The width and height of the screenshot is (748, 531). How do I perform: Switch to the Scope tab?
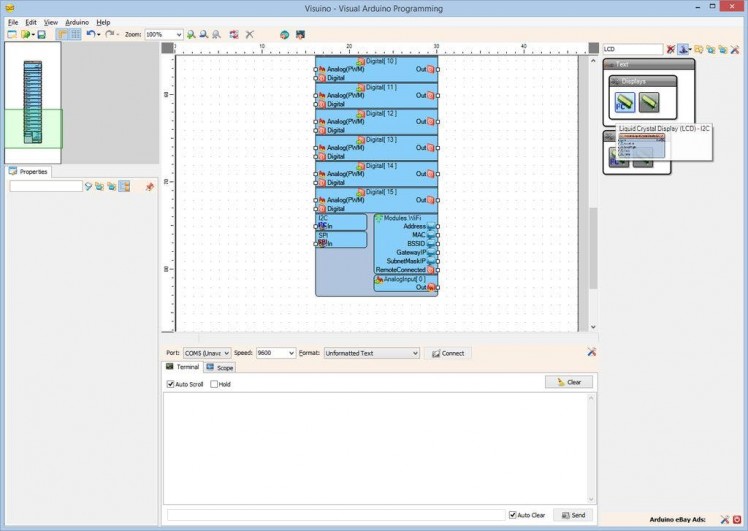[x=221, y=368]
